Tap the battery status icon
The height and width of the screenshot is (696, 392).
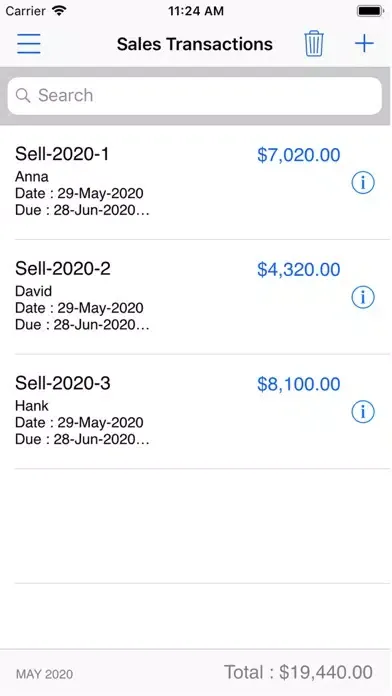[x=370, y=11]
